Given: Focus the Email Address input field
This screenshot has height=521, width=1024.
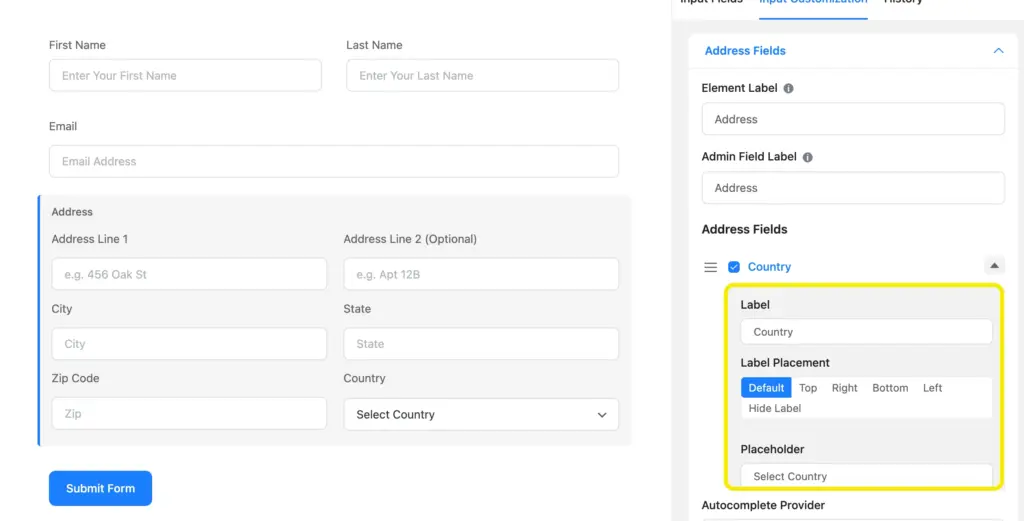Looking at the screenshot, I should point(333,161).
